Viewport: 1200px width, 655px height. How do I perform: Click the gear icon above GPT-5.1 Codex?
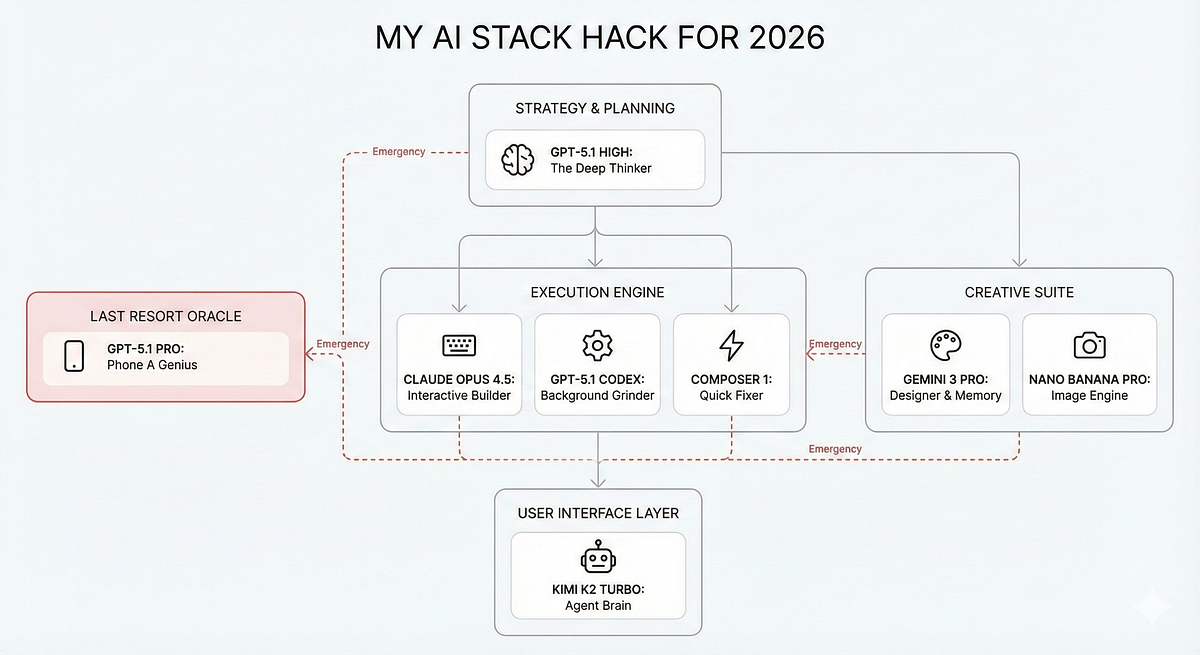[597, 345]
